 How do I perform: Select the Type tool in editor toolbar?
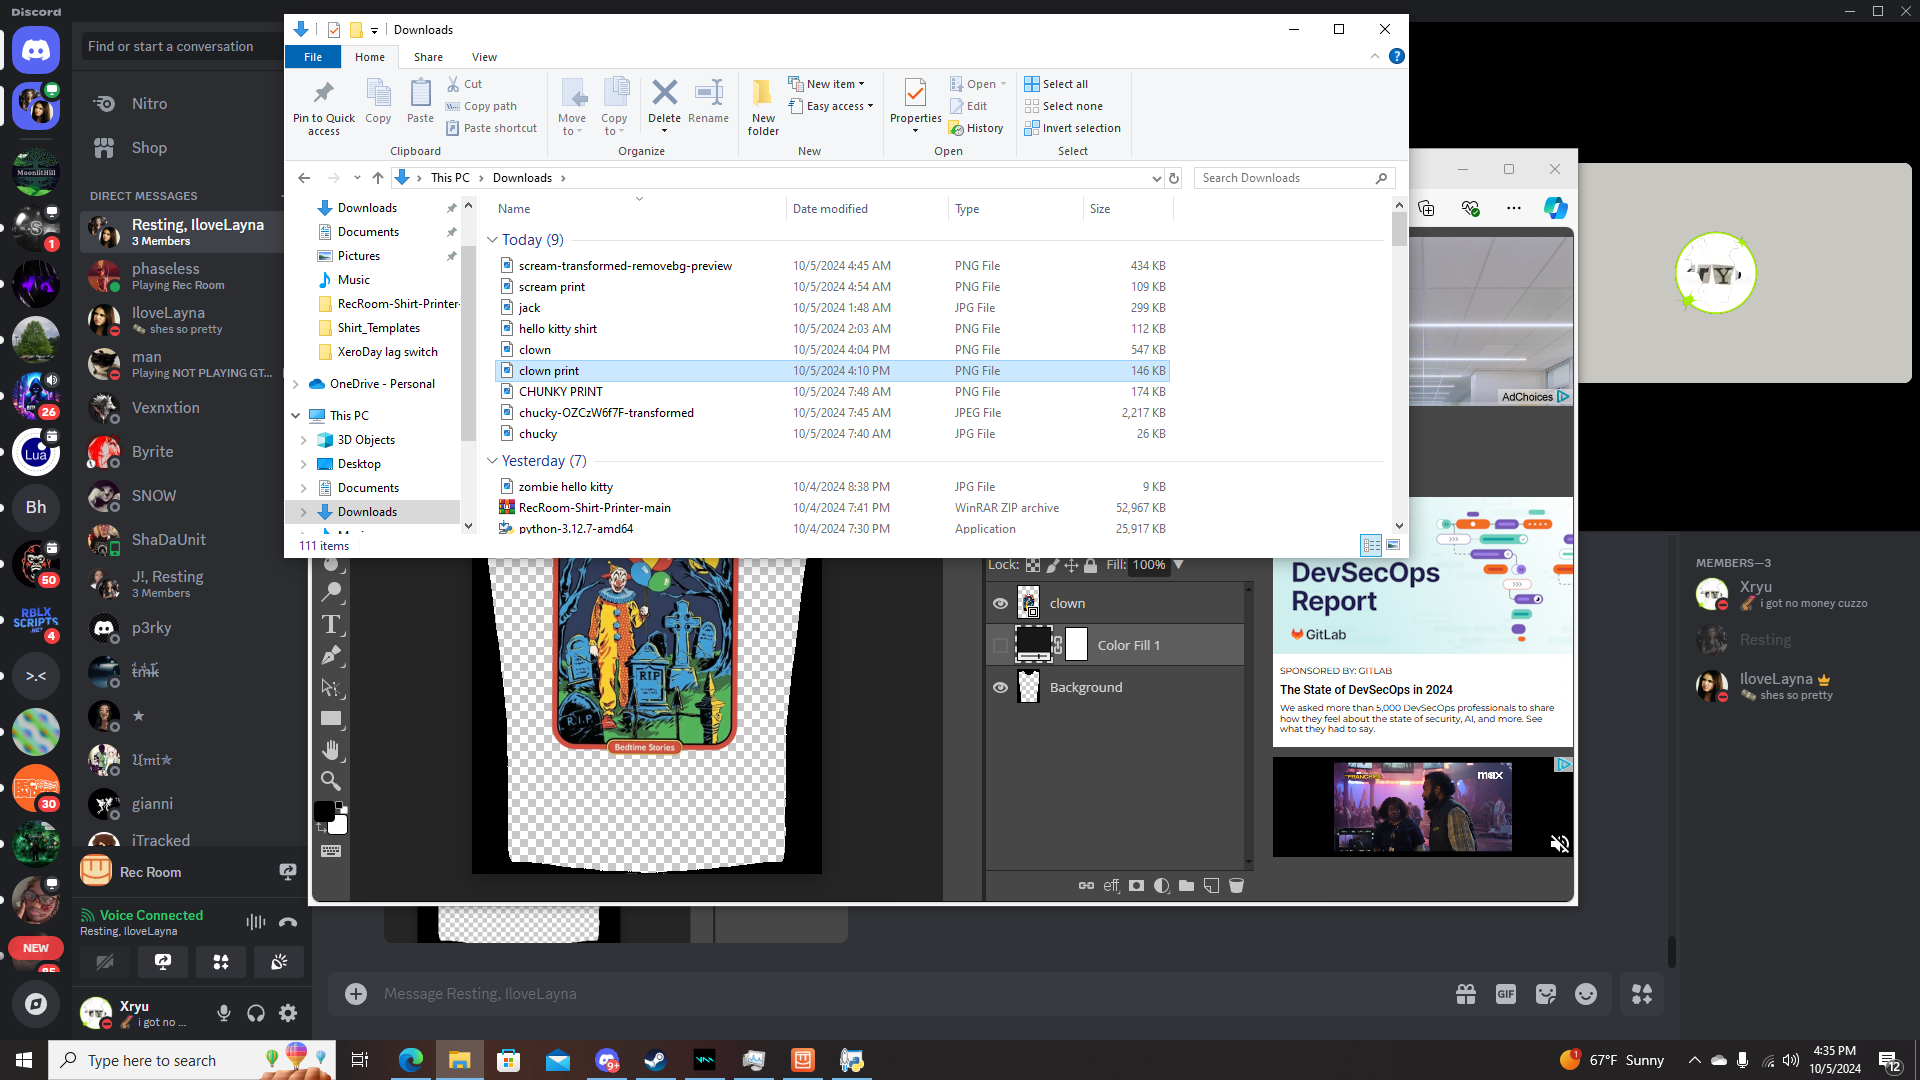point(331,625)
